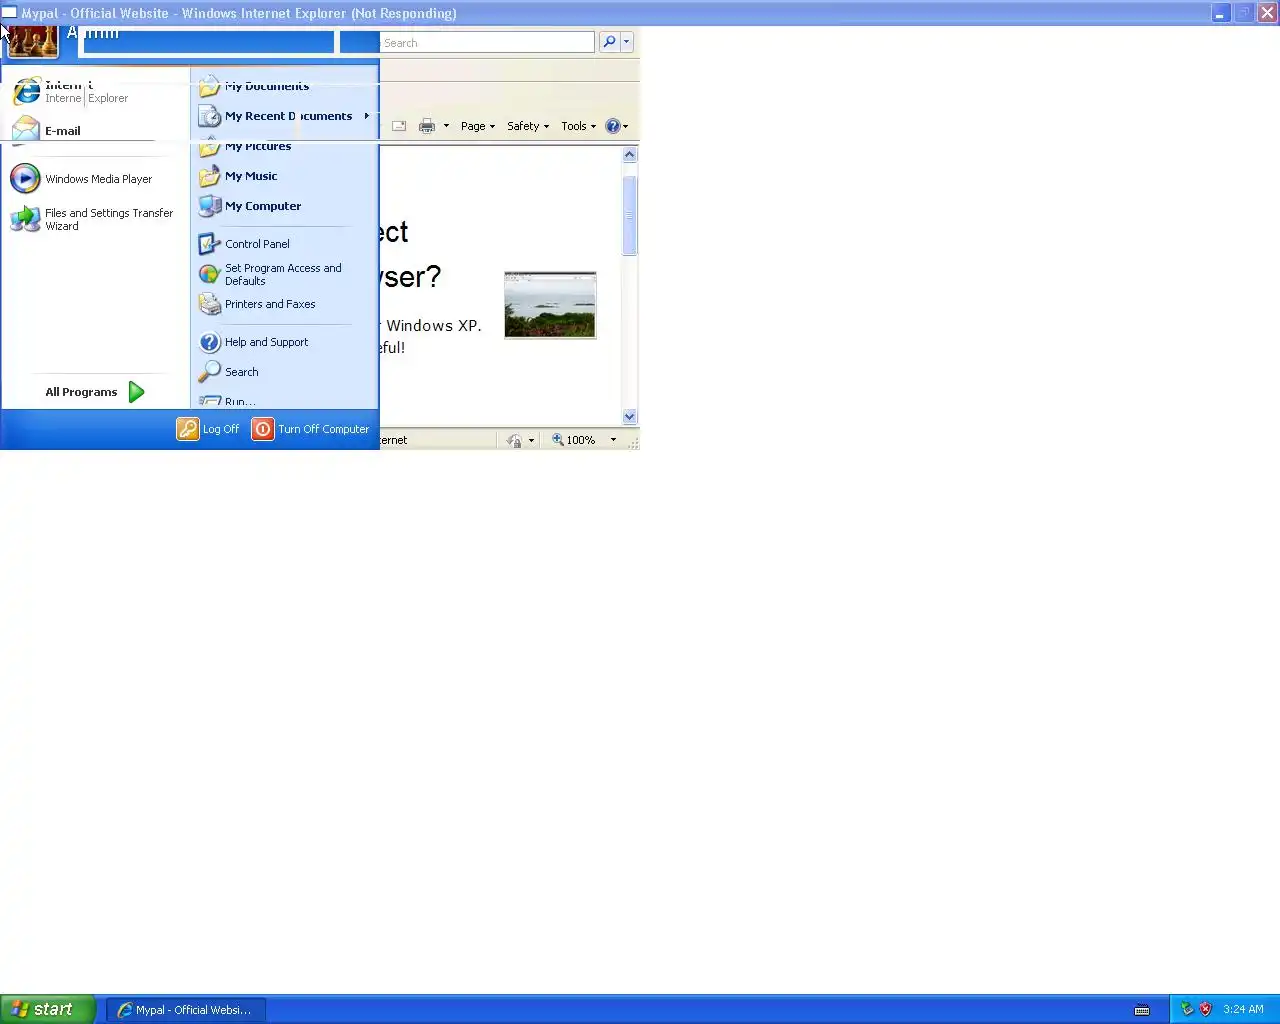Open the search provider dropdown arrow
This screenshot has width=1280, height=1024.
pyautogui.click(x=627, y=42)
